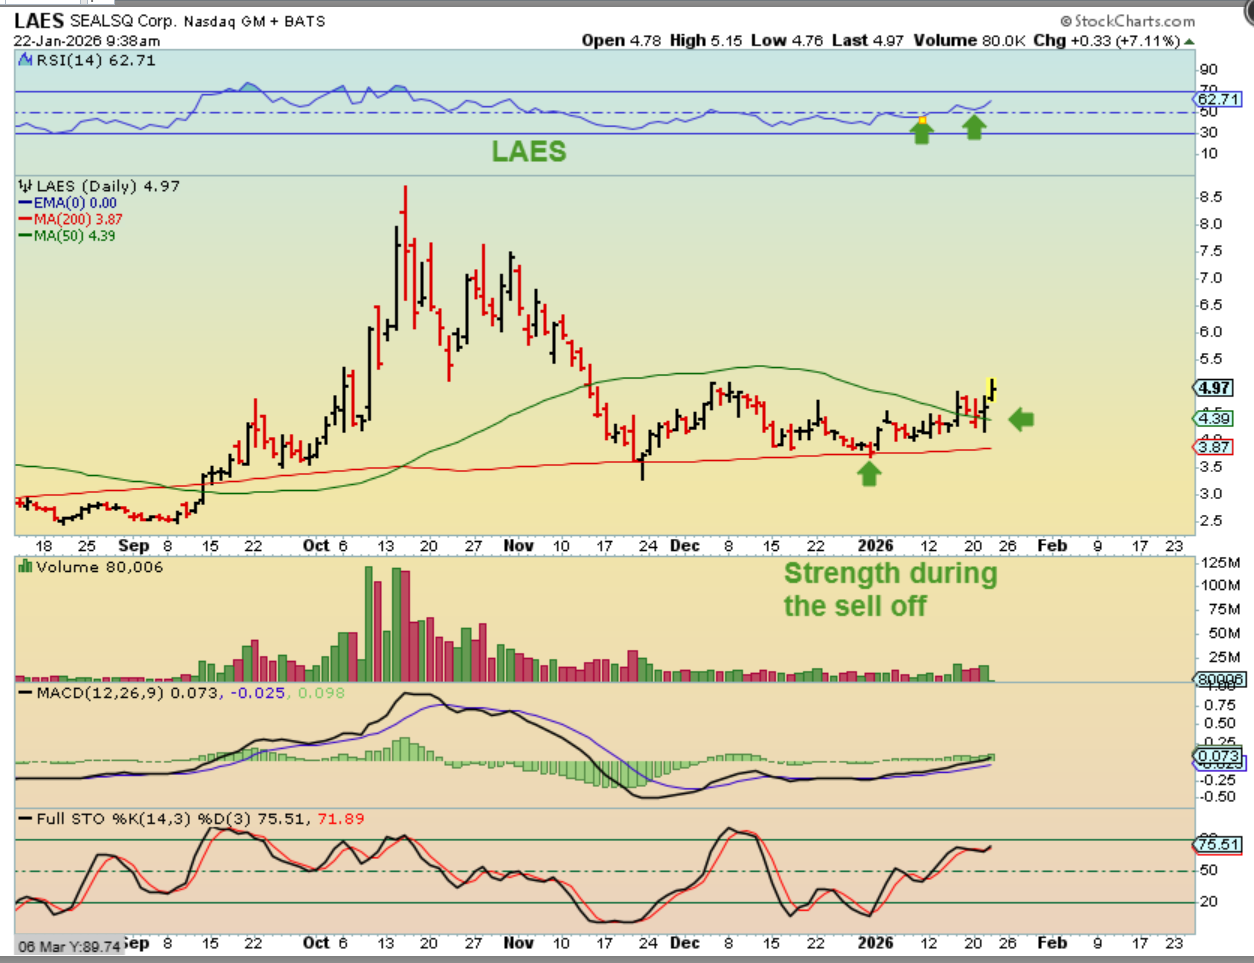Click the 125M volume axis label
1254x963 pixels.
click(1220, 563)
